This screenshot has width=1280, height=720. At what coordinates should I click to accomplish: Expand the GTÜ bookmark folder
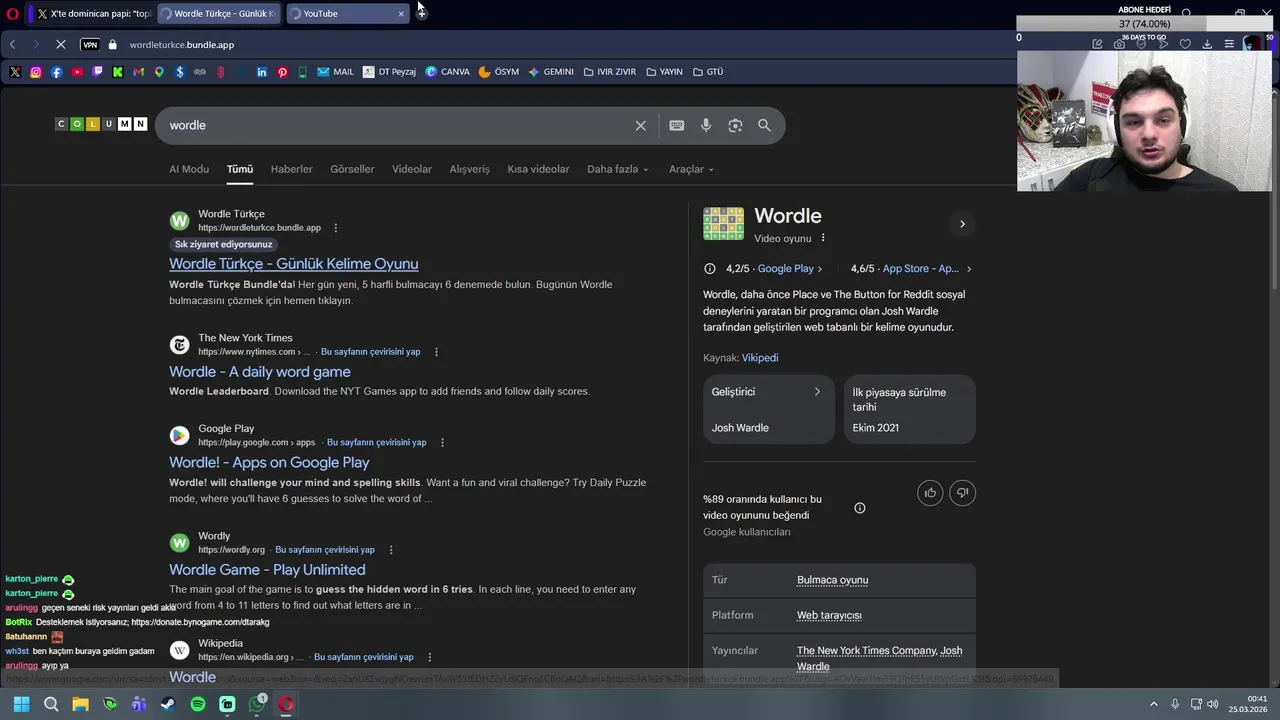coord(708,72)
